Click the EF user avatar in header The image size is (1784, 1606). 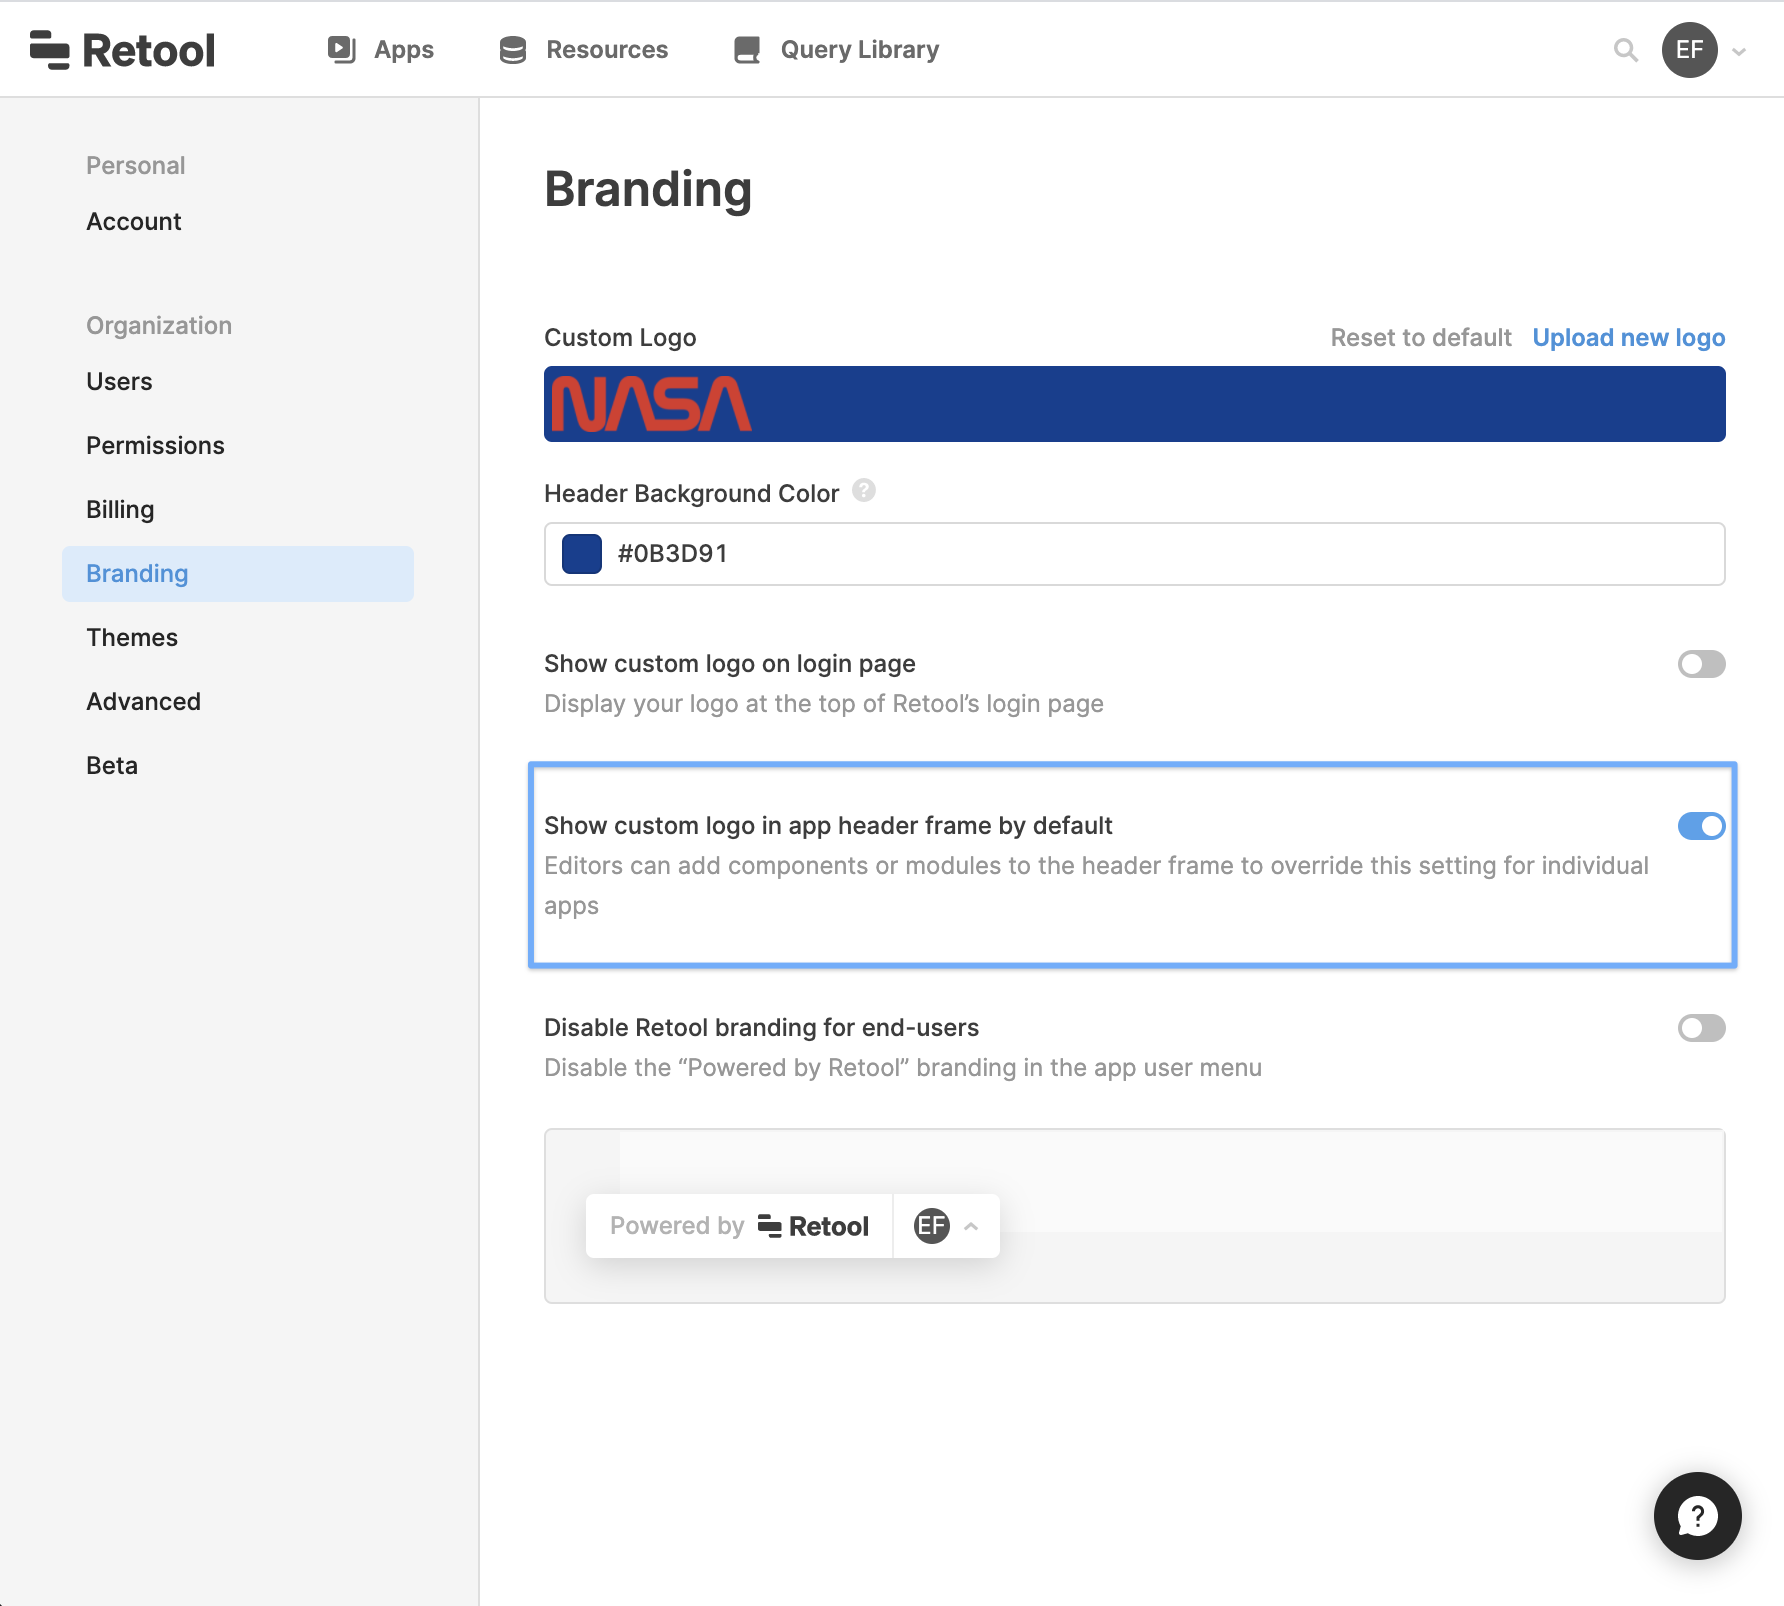[1690, 50]
